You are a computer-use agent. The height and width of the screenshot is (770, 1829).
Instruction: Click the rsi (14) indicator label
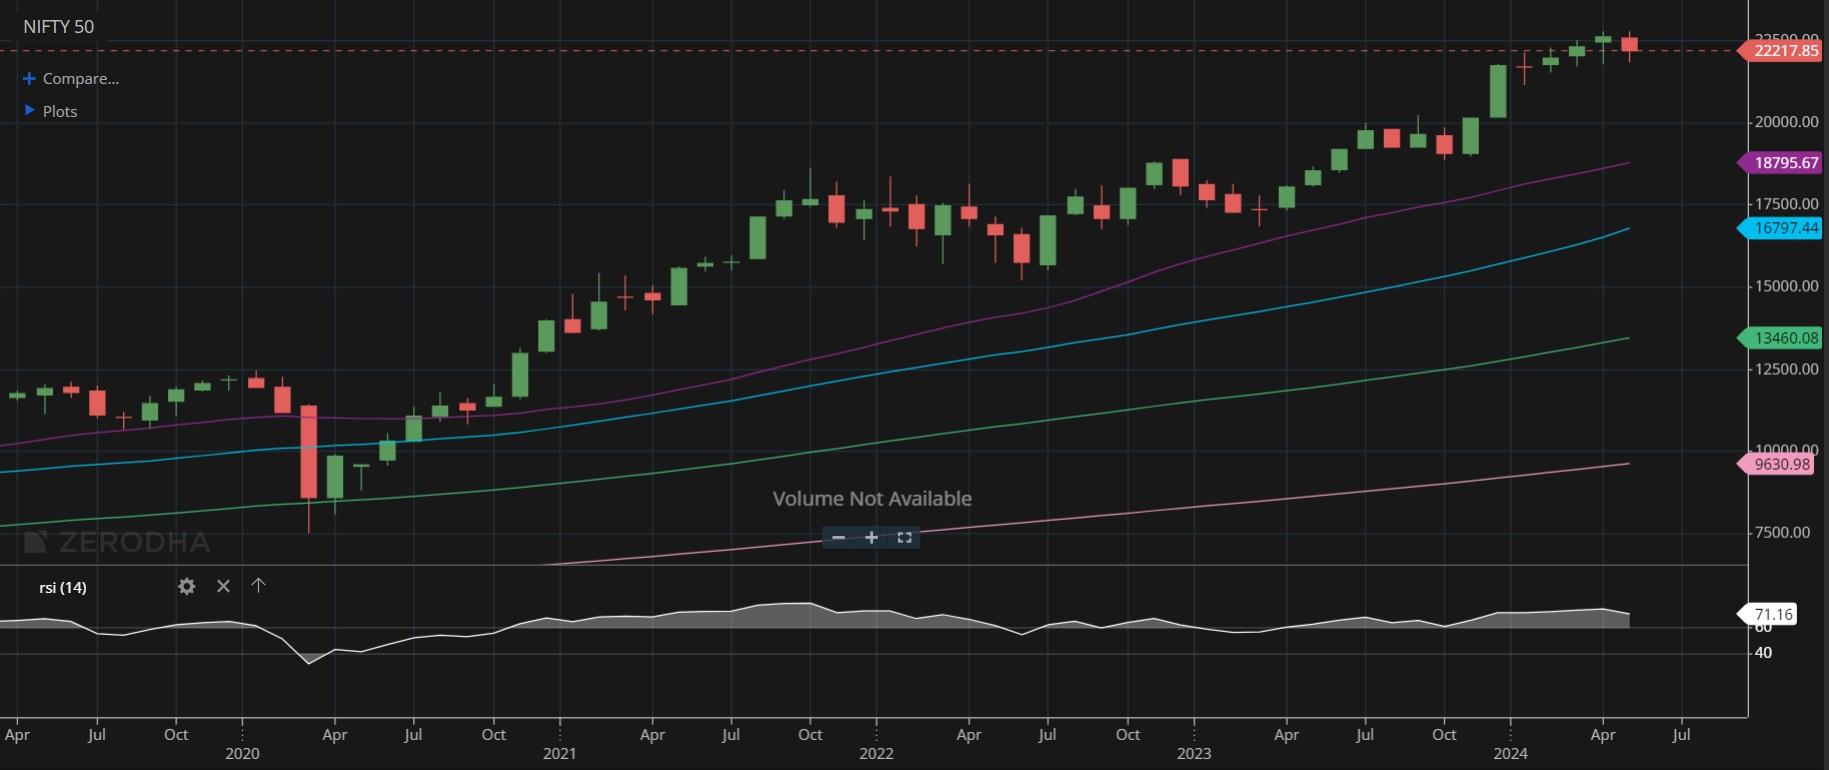pos(63,587)
